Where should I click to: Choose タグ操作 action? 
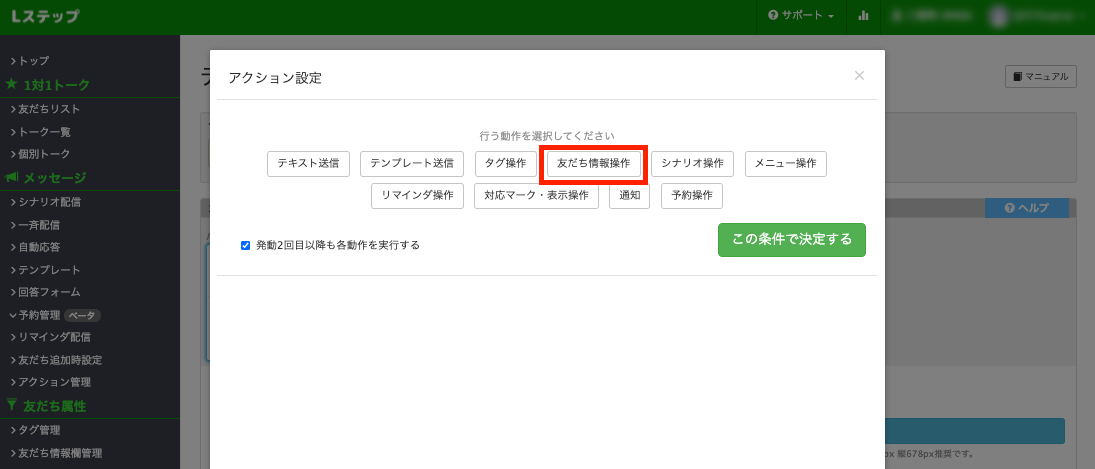[506, 163]
